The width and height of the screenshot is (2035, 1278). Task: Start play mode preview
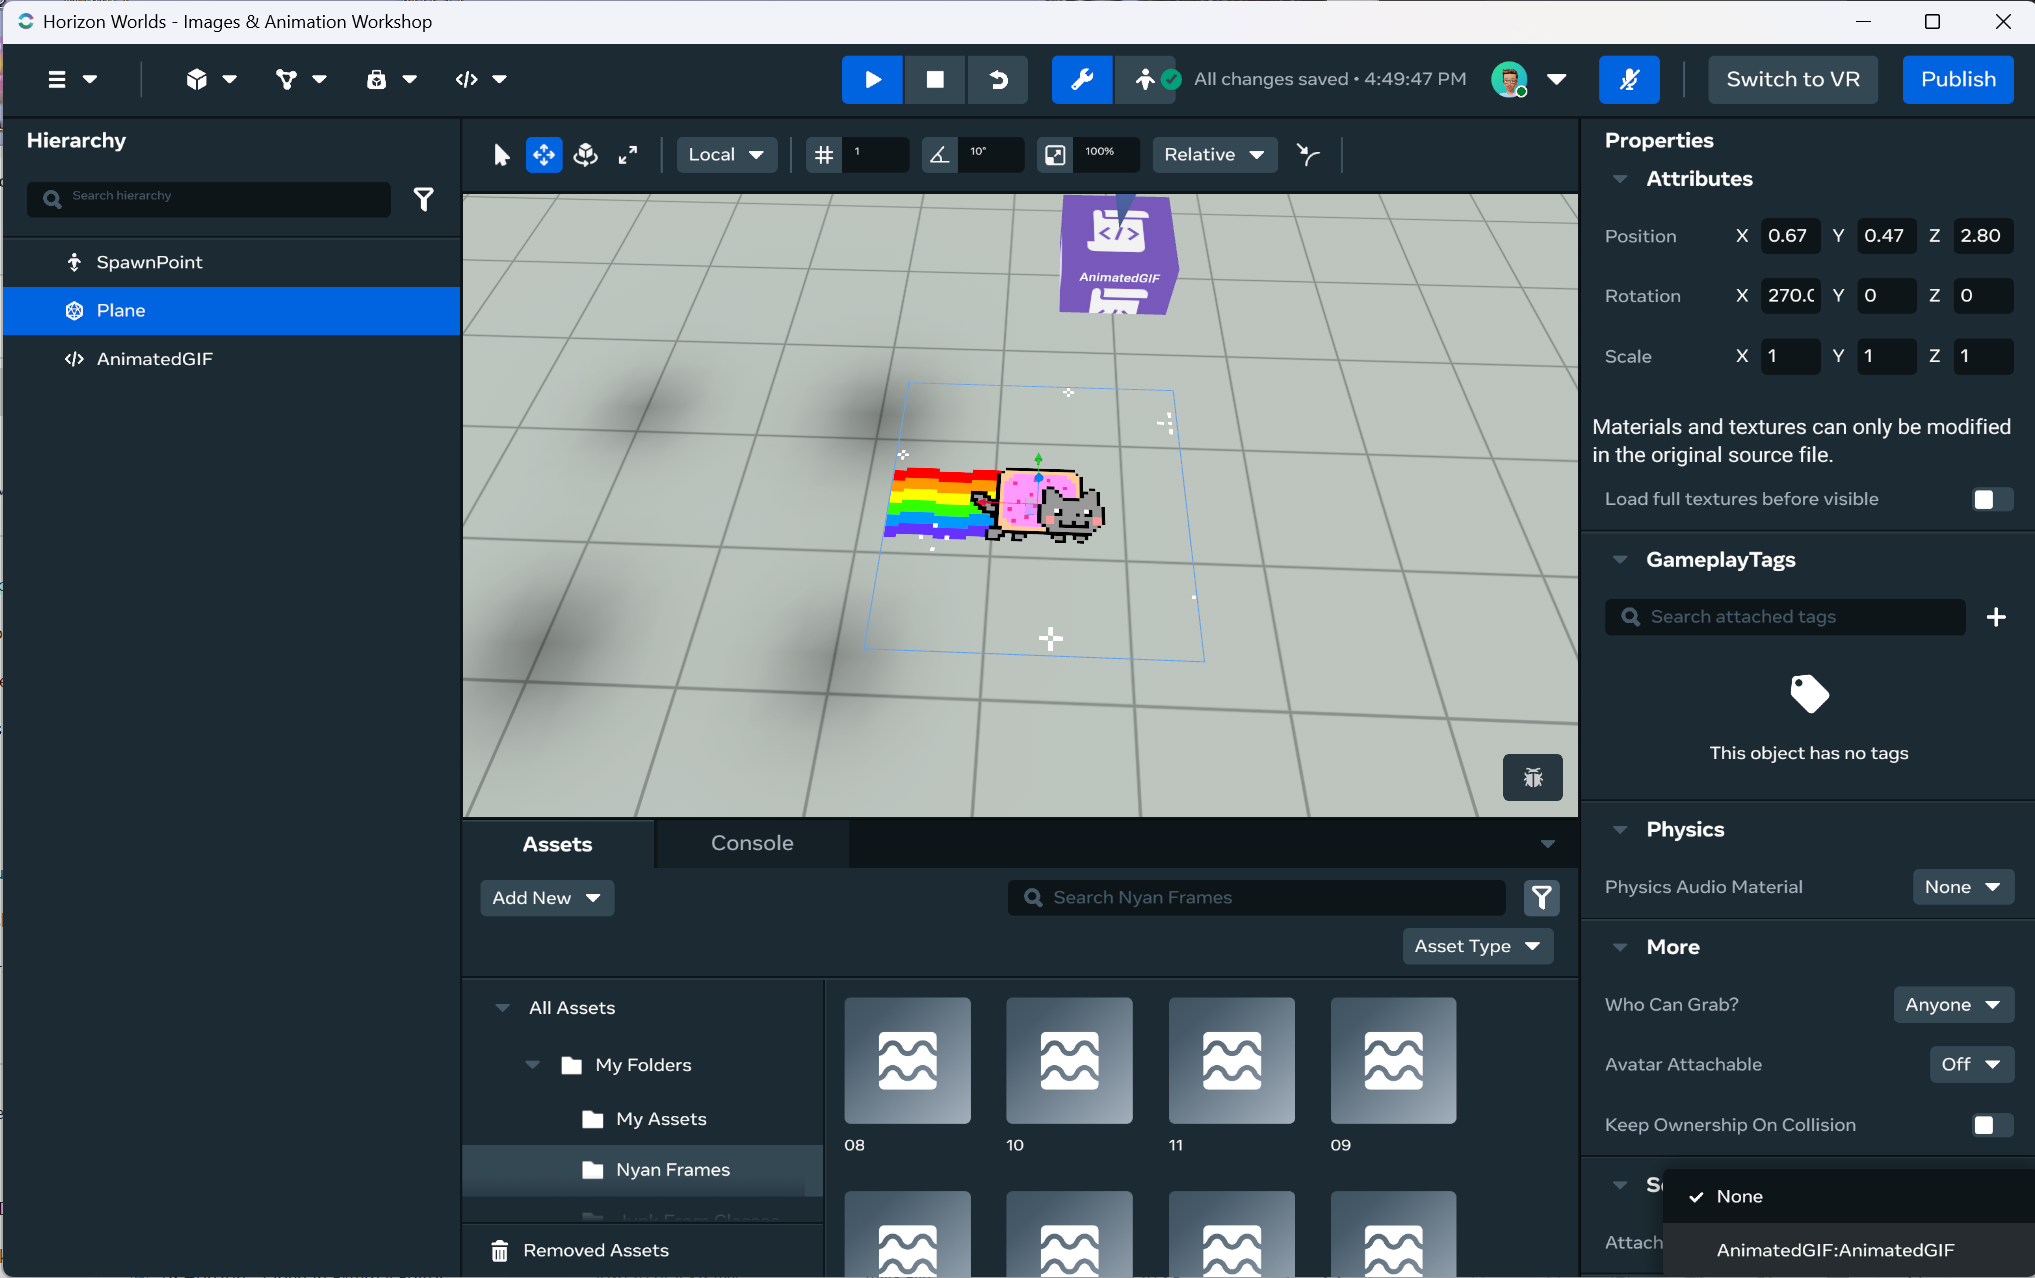tap(872, 80)
